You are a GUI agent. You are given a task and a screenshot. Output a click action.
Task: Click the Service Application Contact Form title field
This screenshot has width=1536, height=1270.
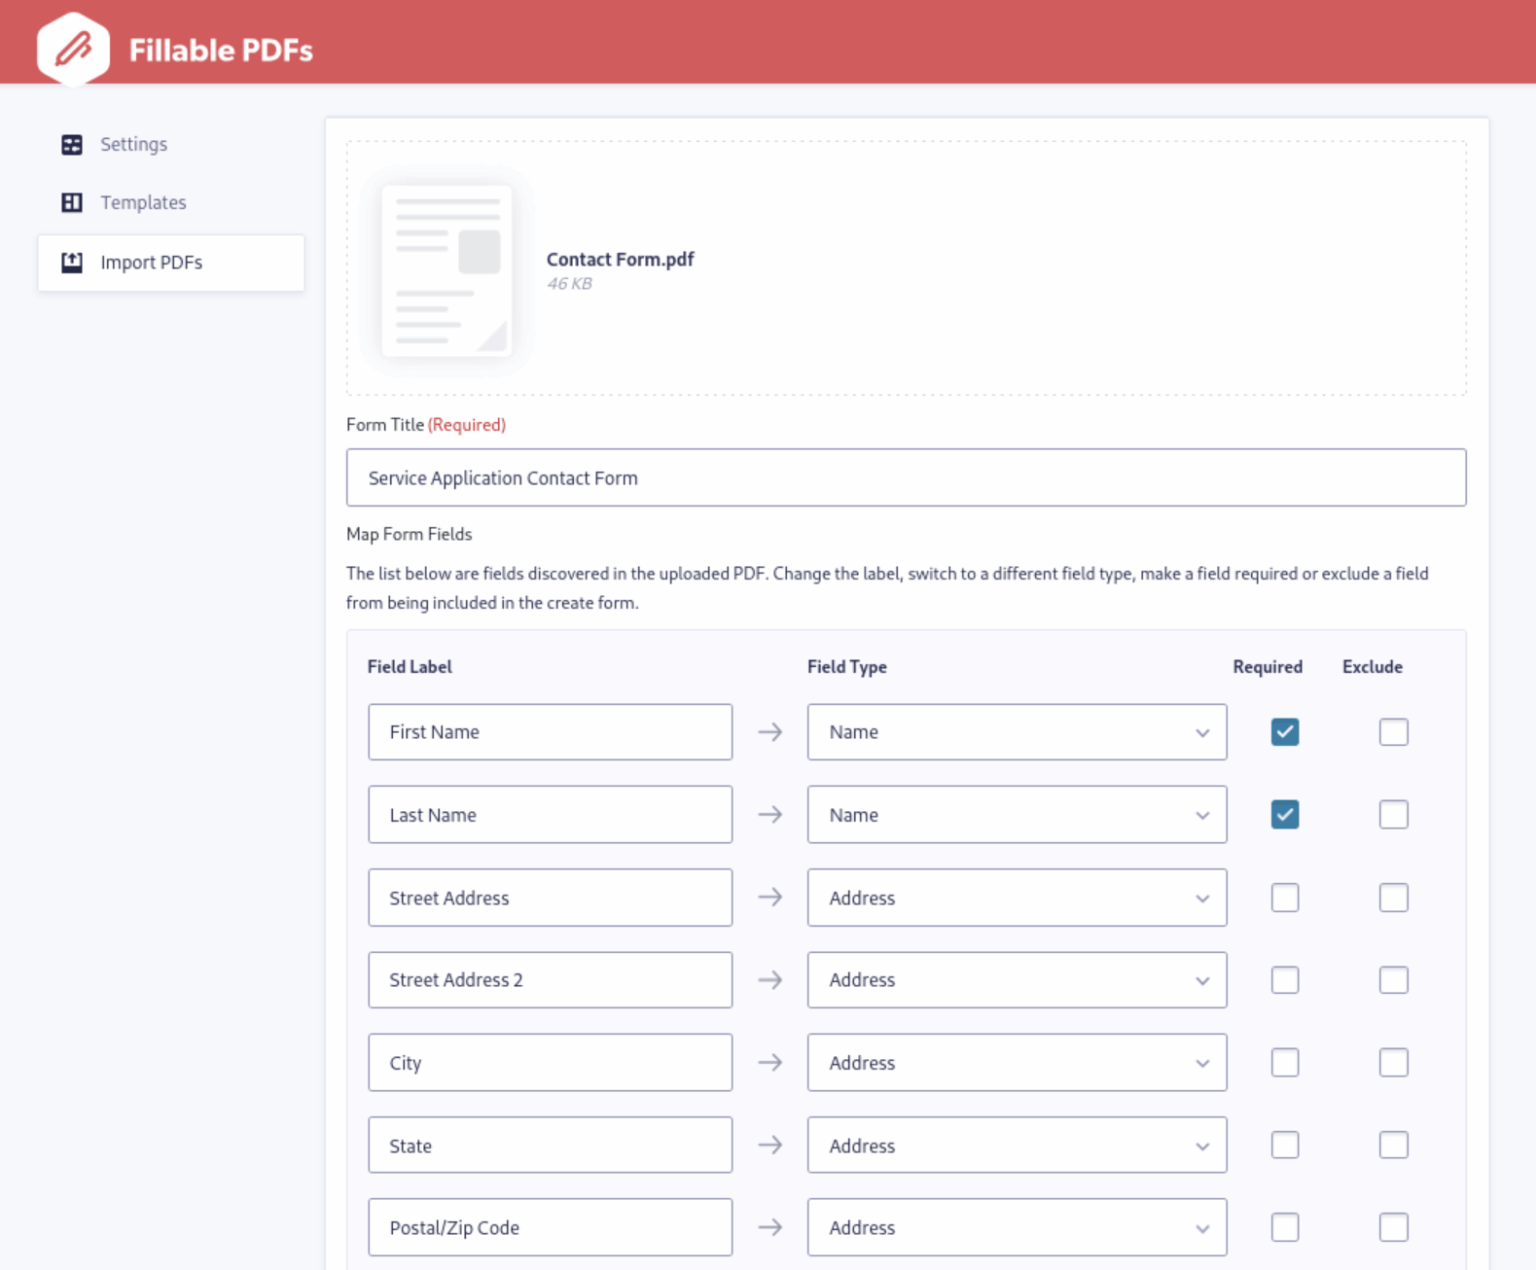coord(905,477)
